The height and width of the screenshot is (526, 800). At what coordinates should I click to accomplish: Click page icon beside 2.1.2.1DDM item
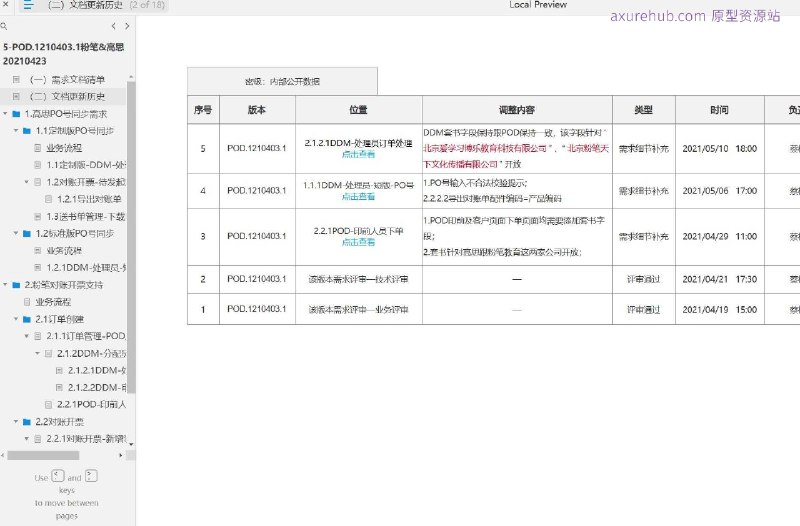click(x=59, y=370)
